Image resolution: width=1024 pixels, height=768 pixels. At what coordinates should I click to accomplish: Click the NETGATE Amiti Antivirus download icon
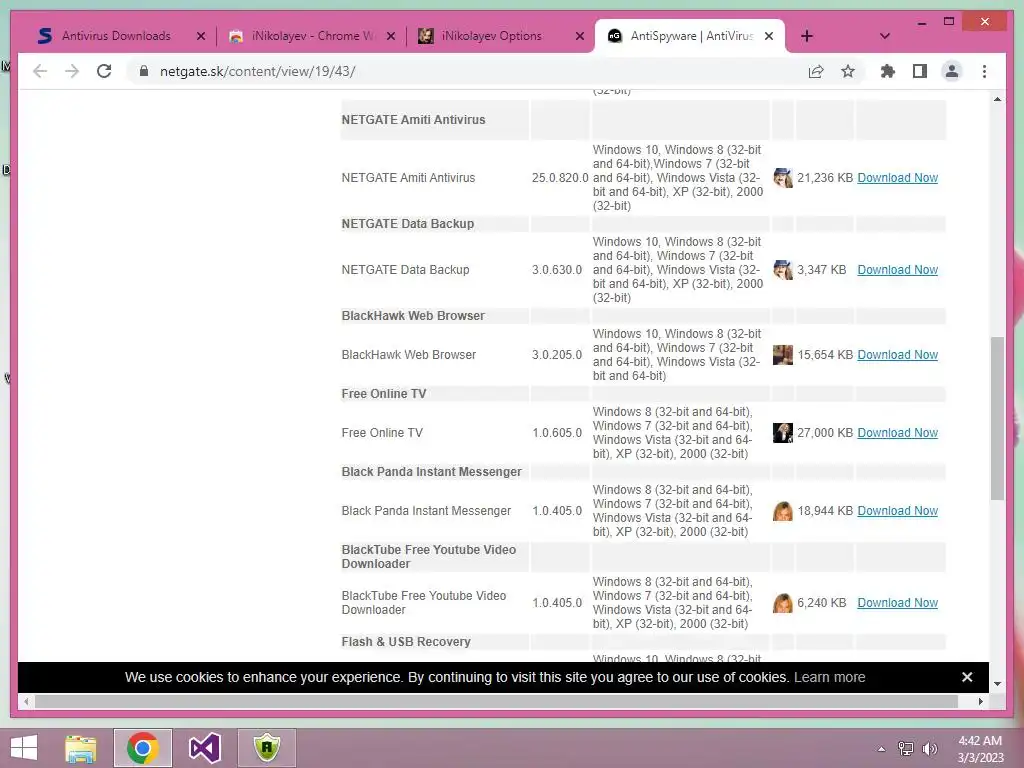point(782,178)
